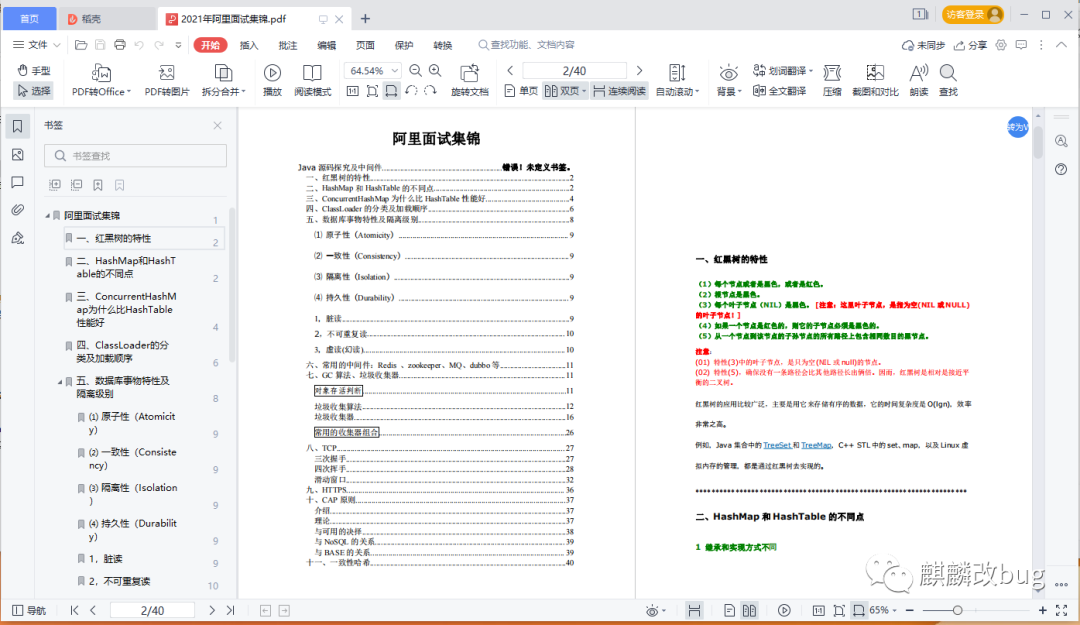Switch to the 批注 annotation tab
1080x625 pixels.
coord(288,45)
